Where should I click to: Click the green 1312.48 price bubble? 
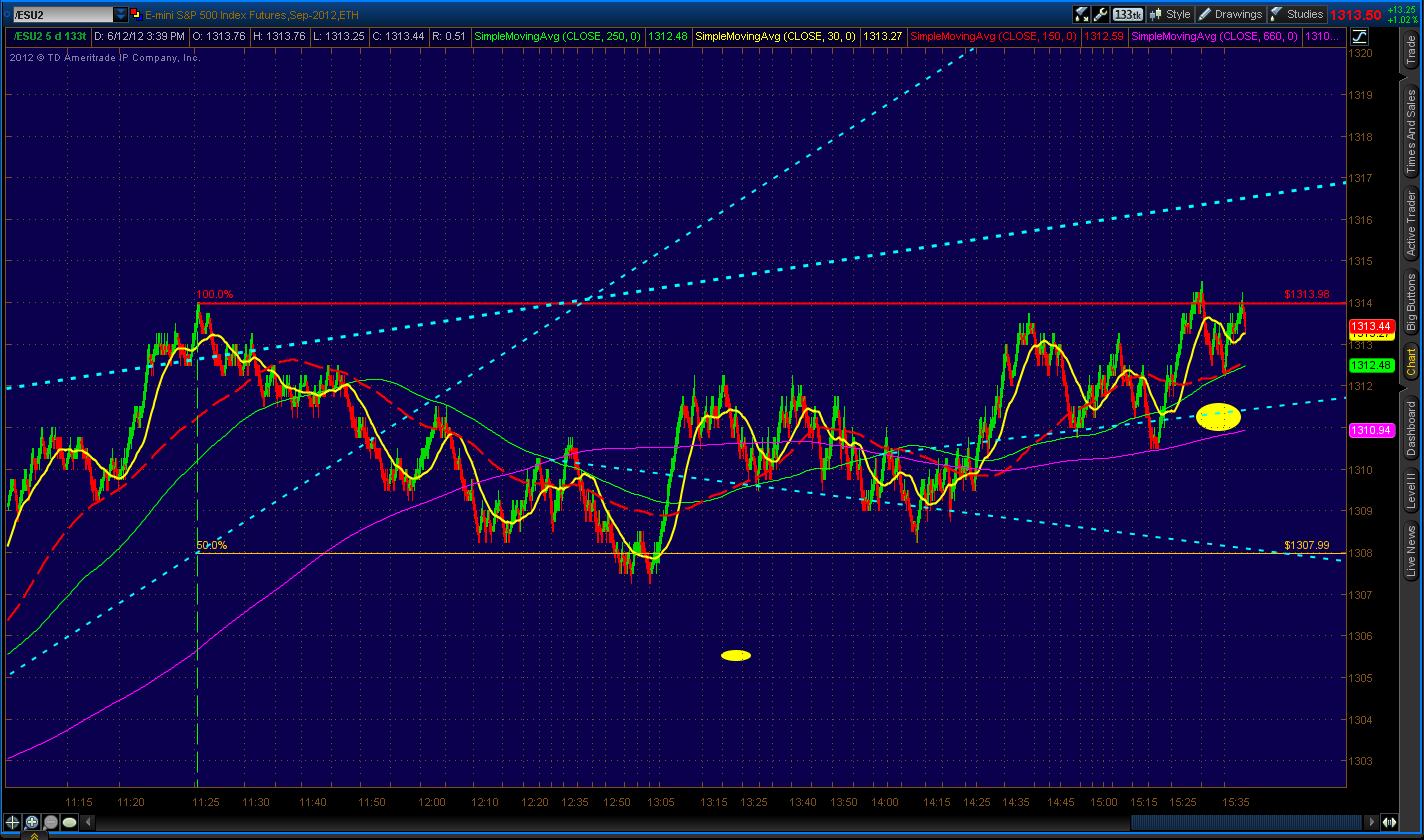(1371, 365)
